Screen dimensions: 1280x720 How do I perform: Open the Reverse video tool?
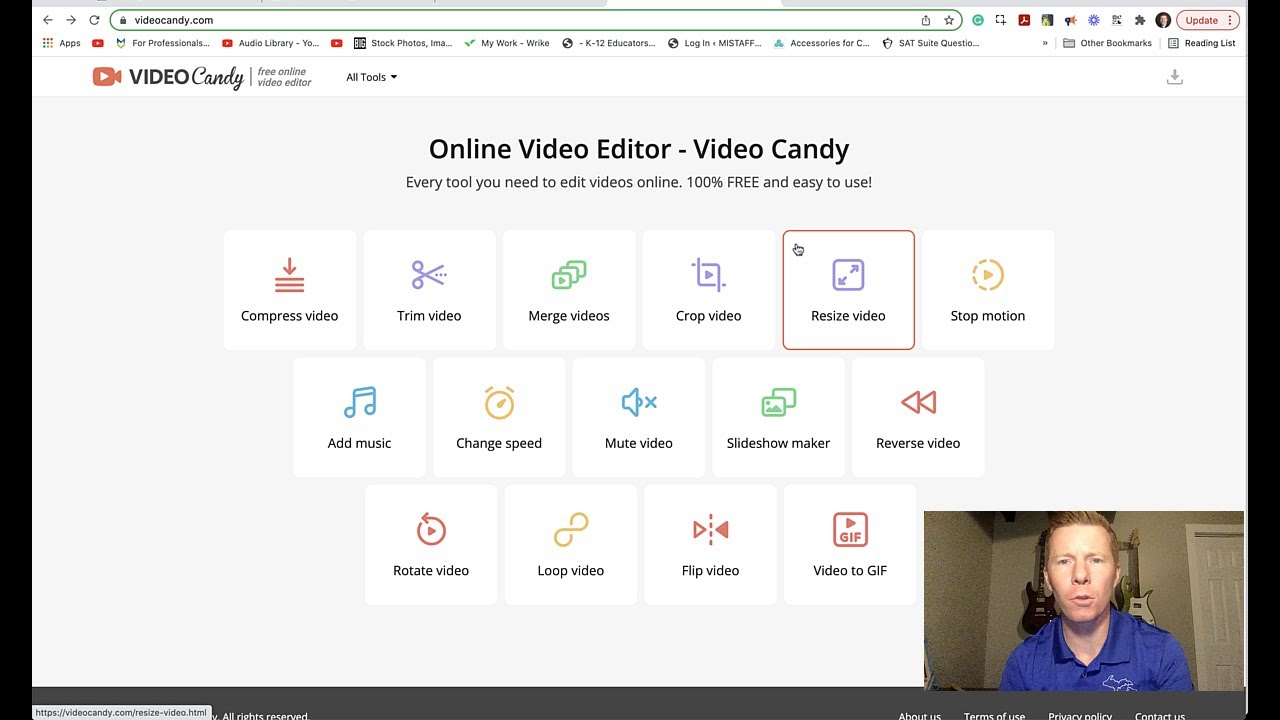[918, 417]
